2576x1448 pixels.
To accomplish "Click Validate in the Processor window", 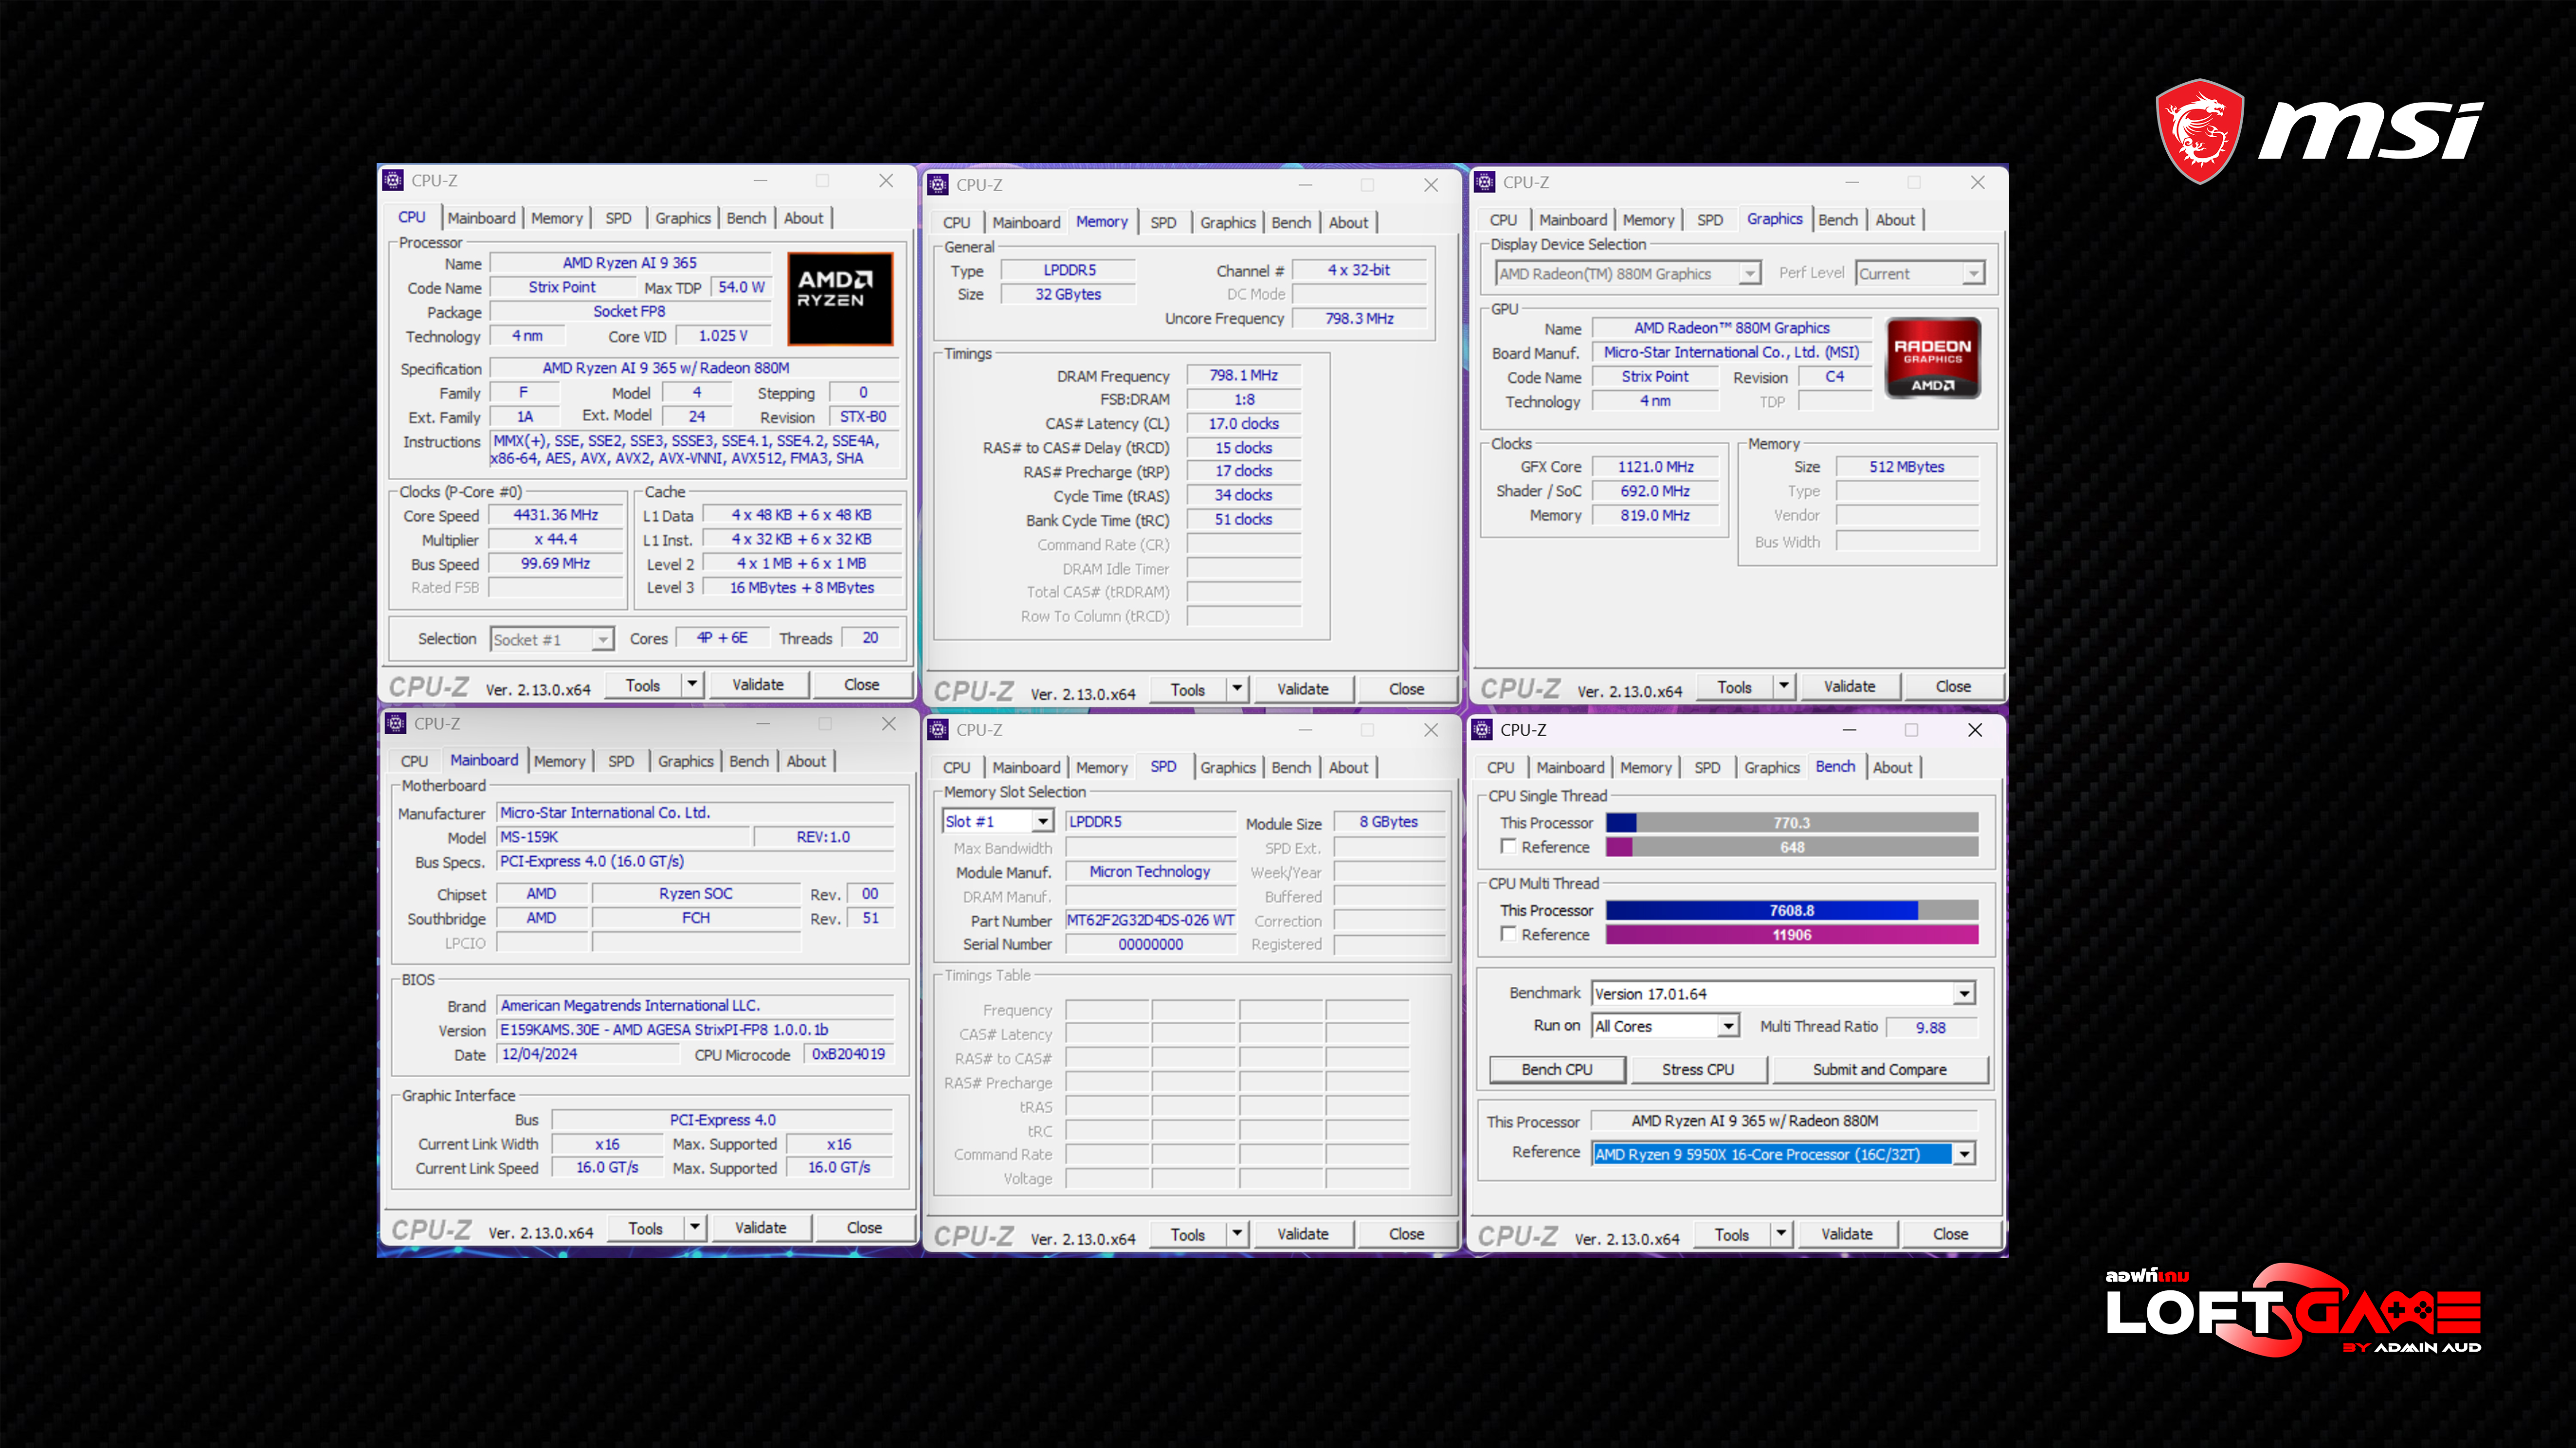I will click(758, 685).
